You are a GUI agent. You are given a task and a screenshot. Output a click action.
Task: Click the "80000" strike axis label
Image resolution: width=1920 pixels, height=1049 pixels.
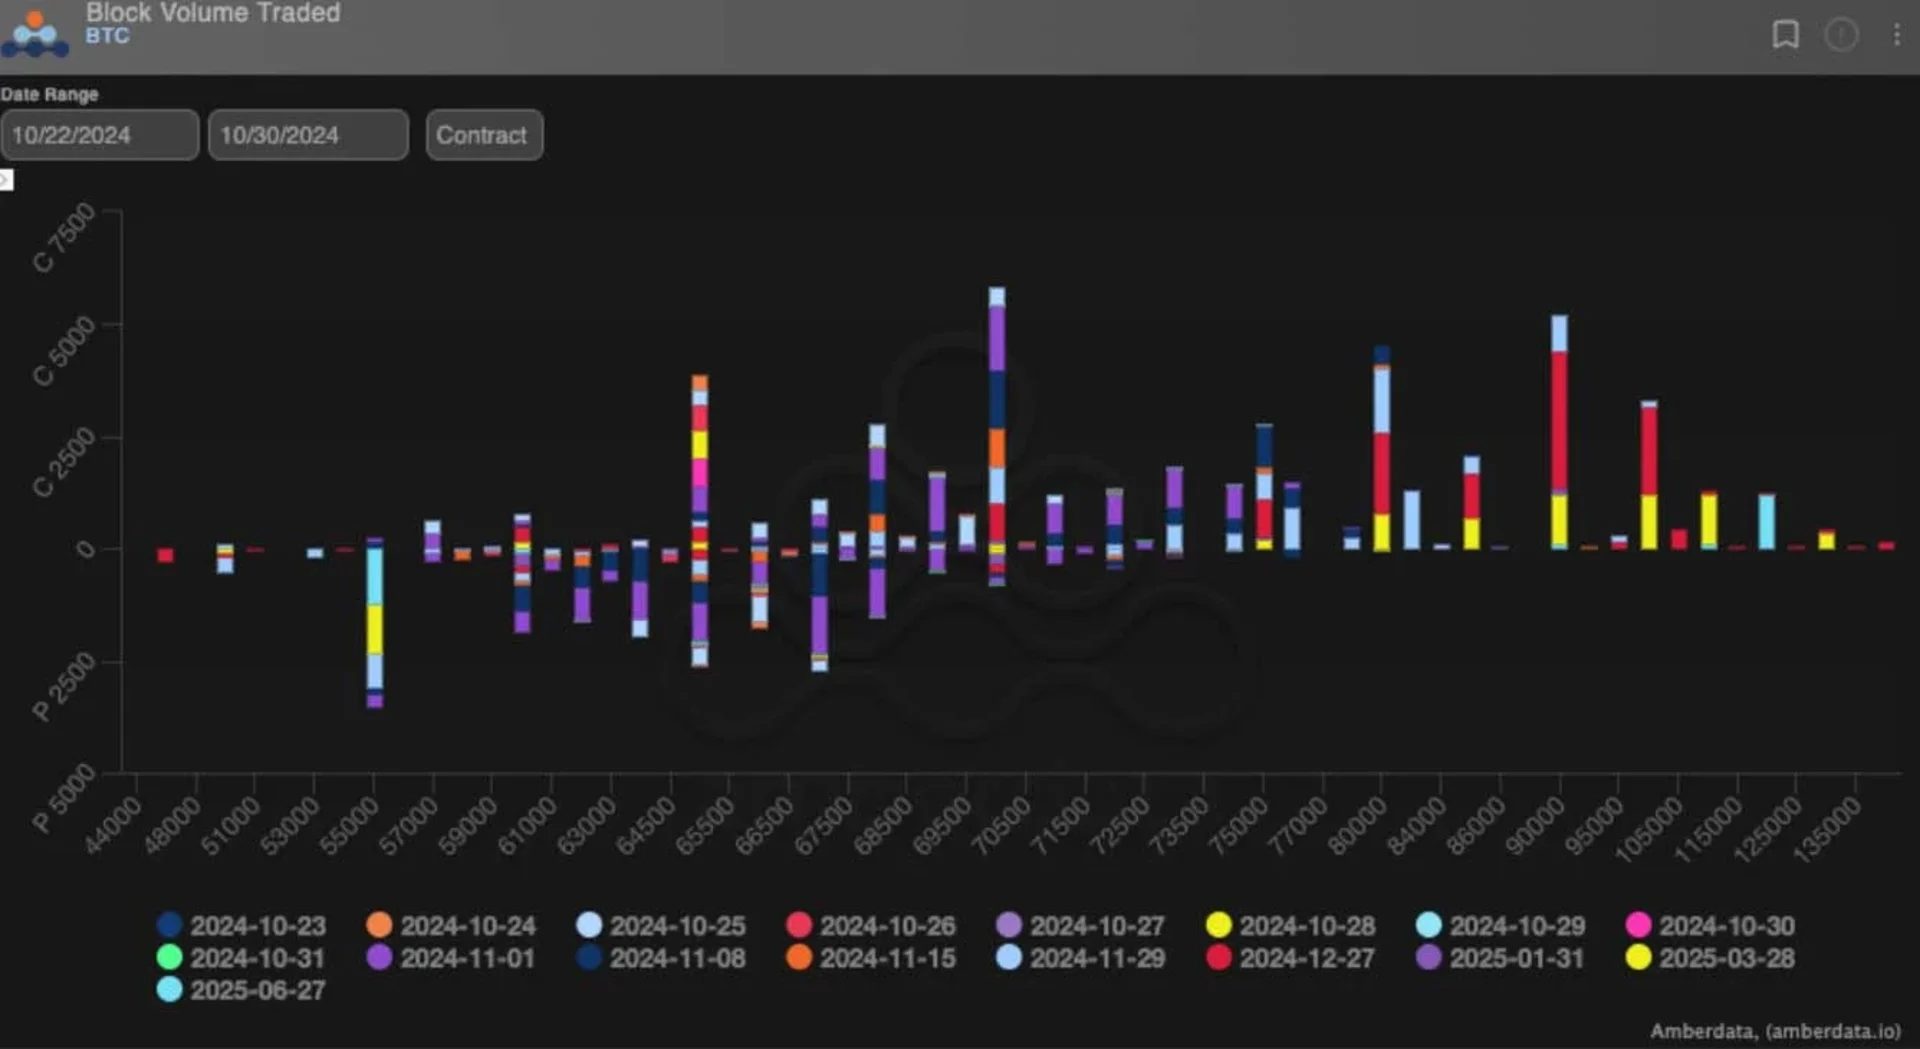(1358, 826)
